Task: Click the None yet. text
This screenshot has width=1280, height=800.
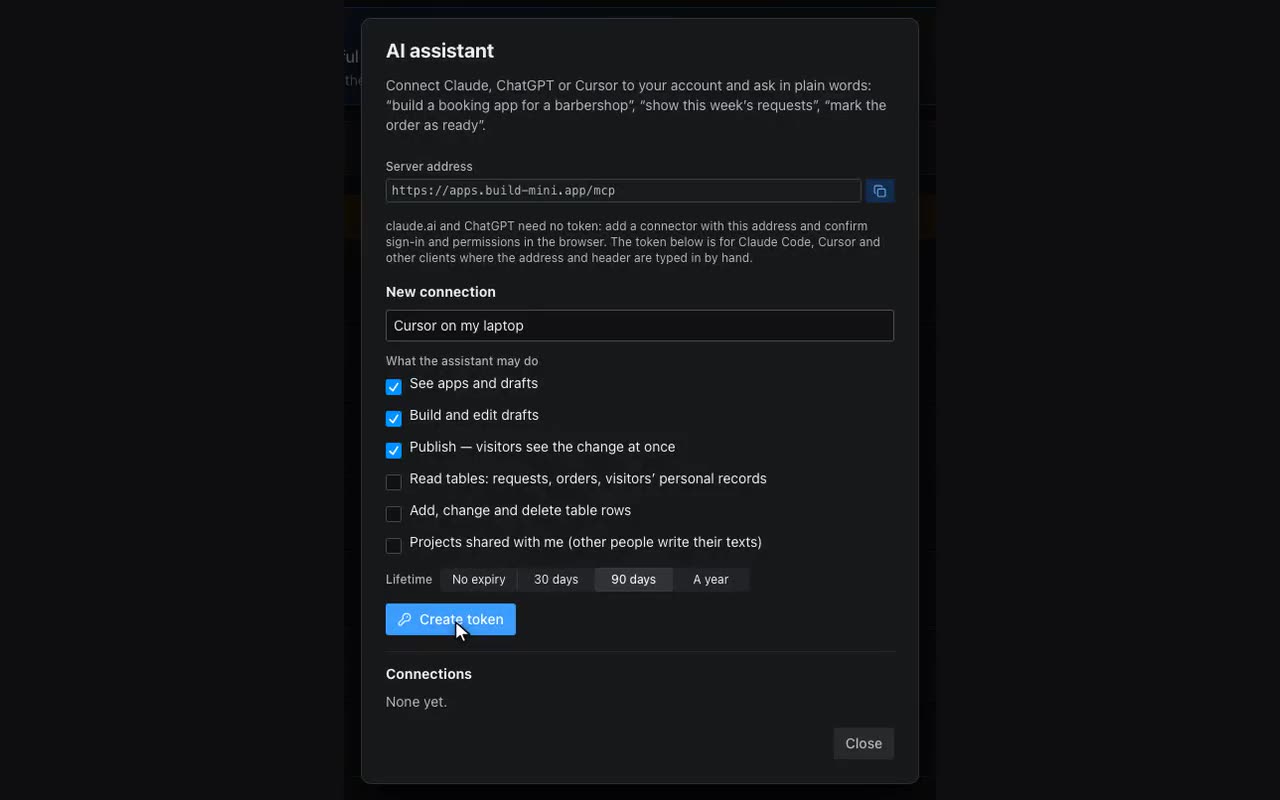Action: [417, 702]
